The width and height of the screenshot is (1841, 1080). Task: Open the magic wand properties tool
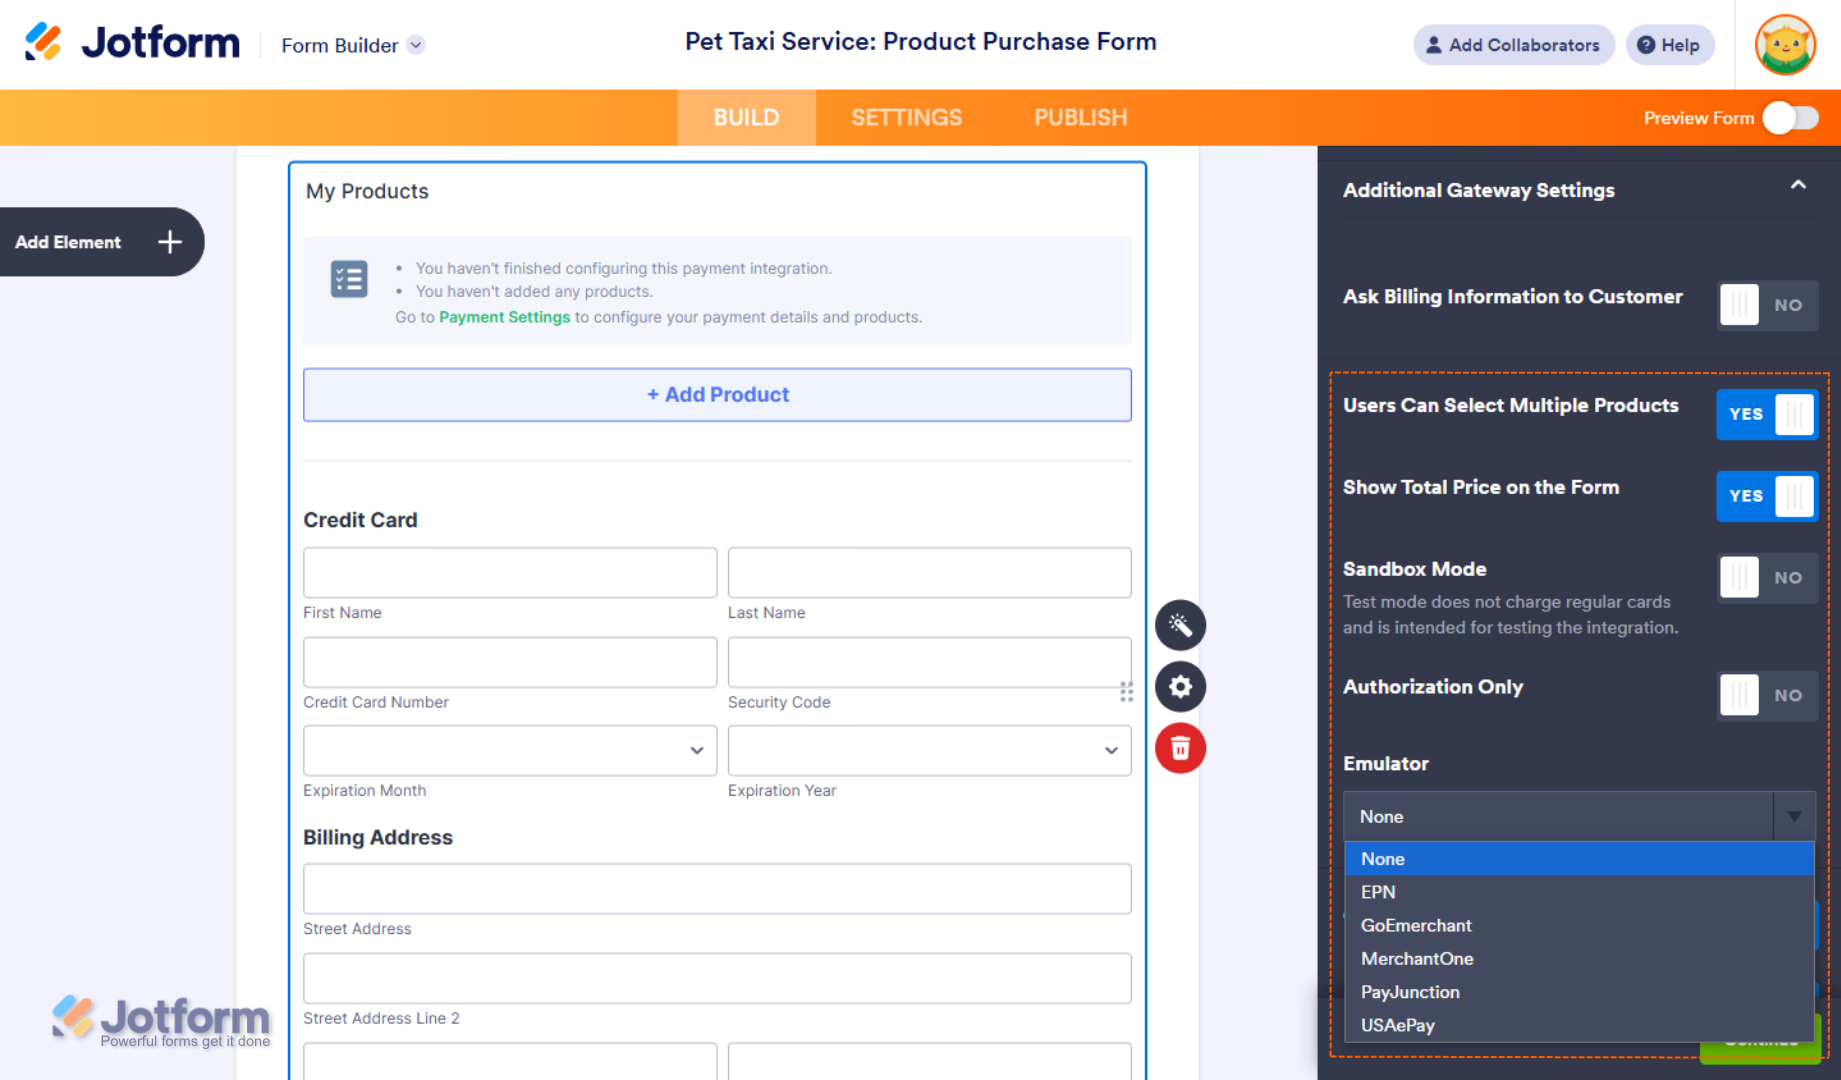(1180, 626)
